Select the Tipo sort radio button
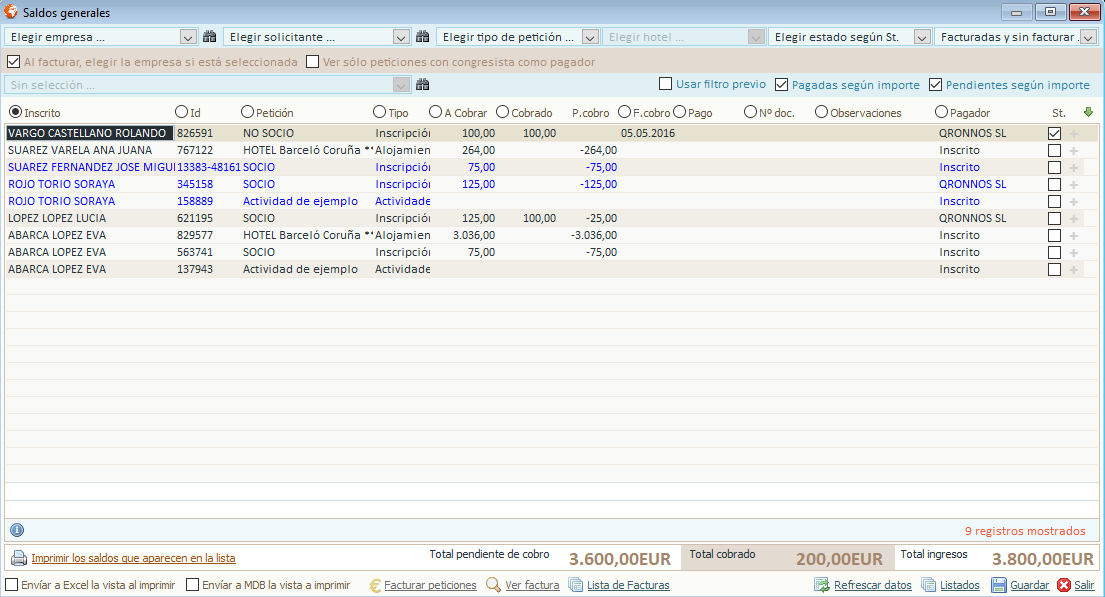This screenshot has height=597, width=1105. 379,112
